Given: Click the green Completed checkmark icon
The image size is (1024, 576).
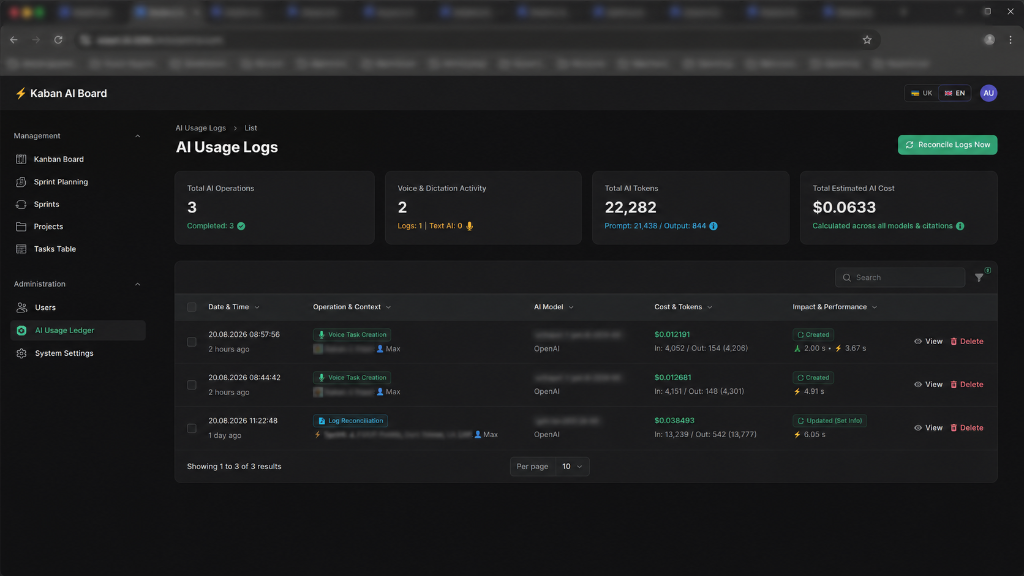Looking at the screenshot, I should [241, 226].
